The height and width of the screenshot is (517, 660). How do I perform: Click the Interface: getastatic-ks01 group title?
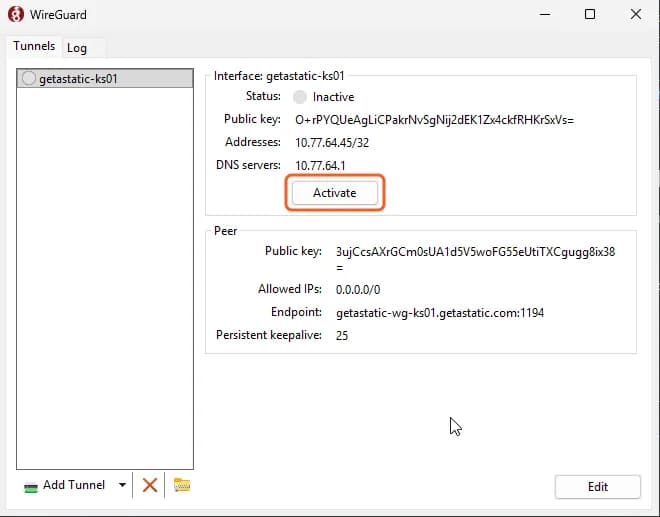[x=279, y=76]
